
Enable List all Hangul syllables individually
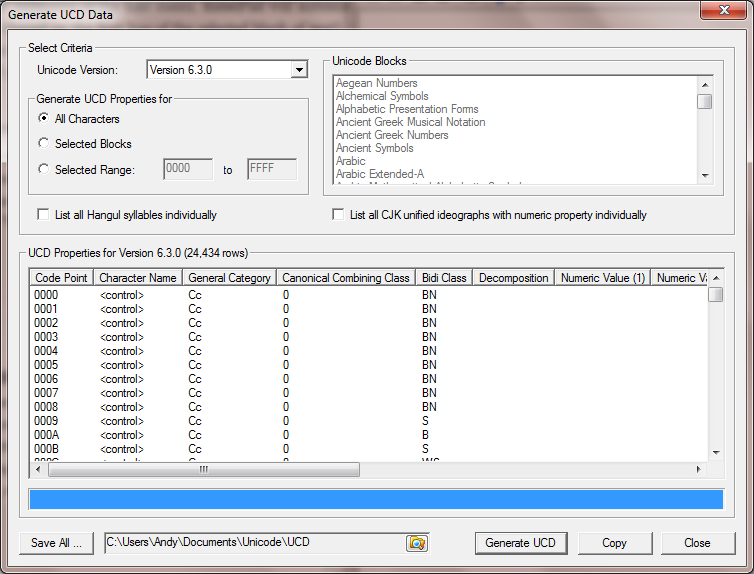[43, 214]
